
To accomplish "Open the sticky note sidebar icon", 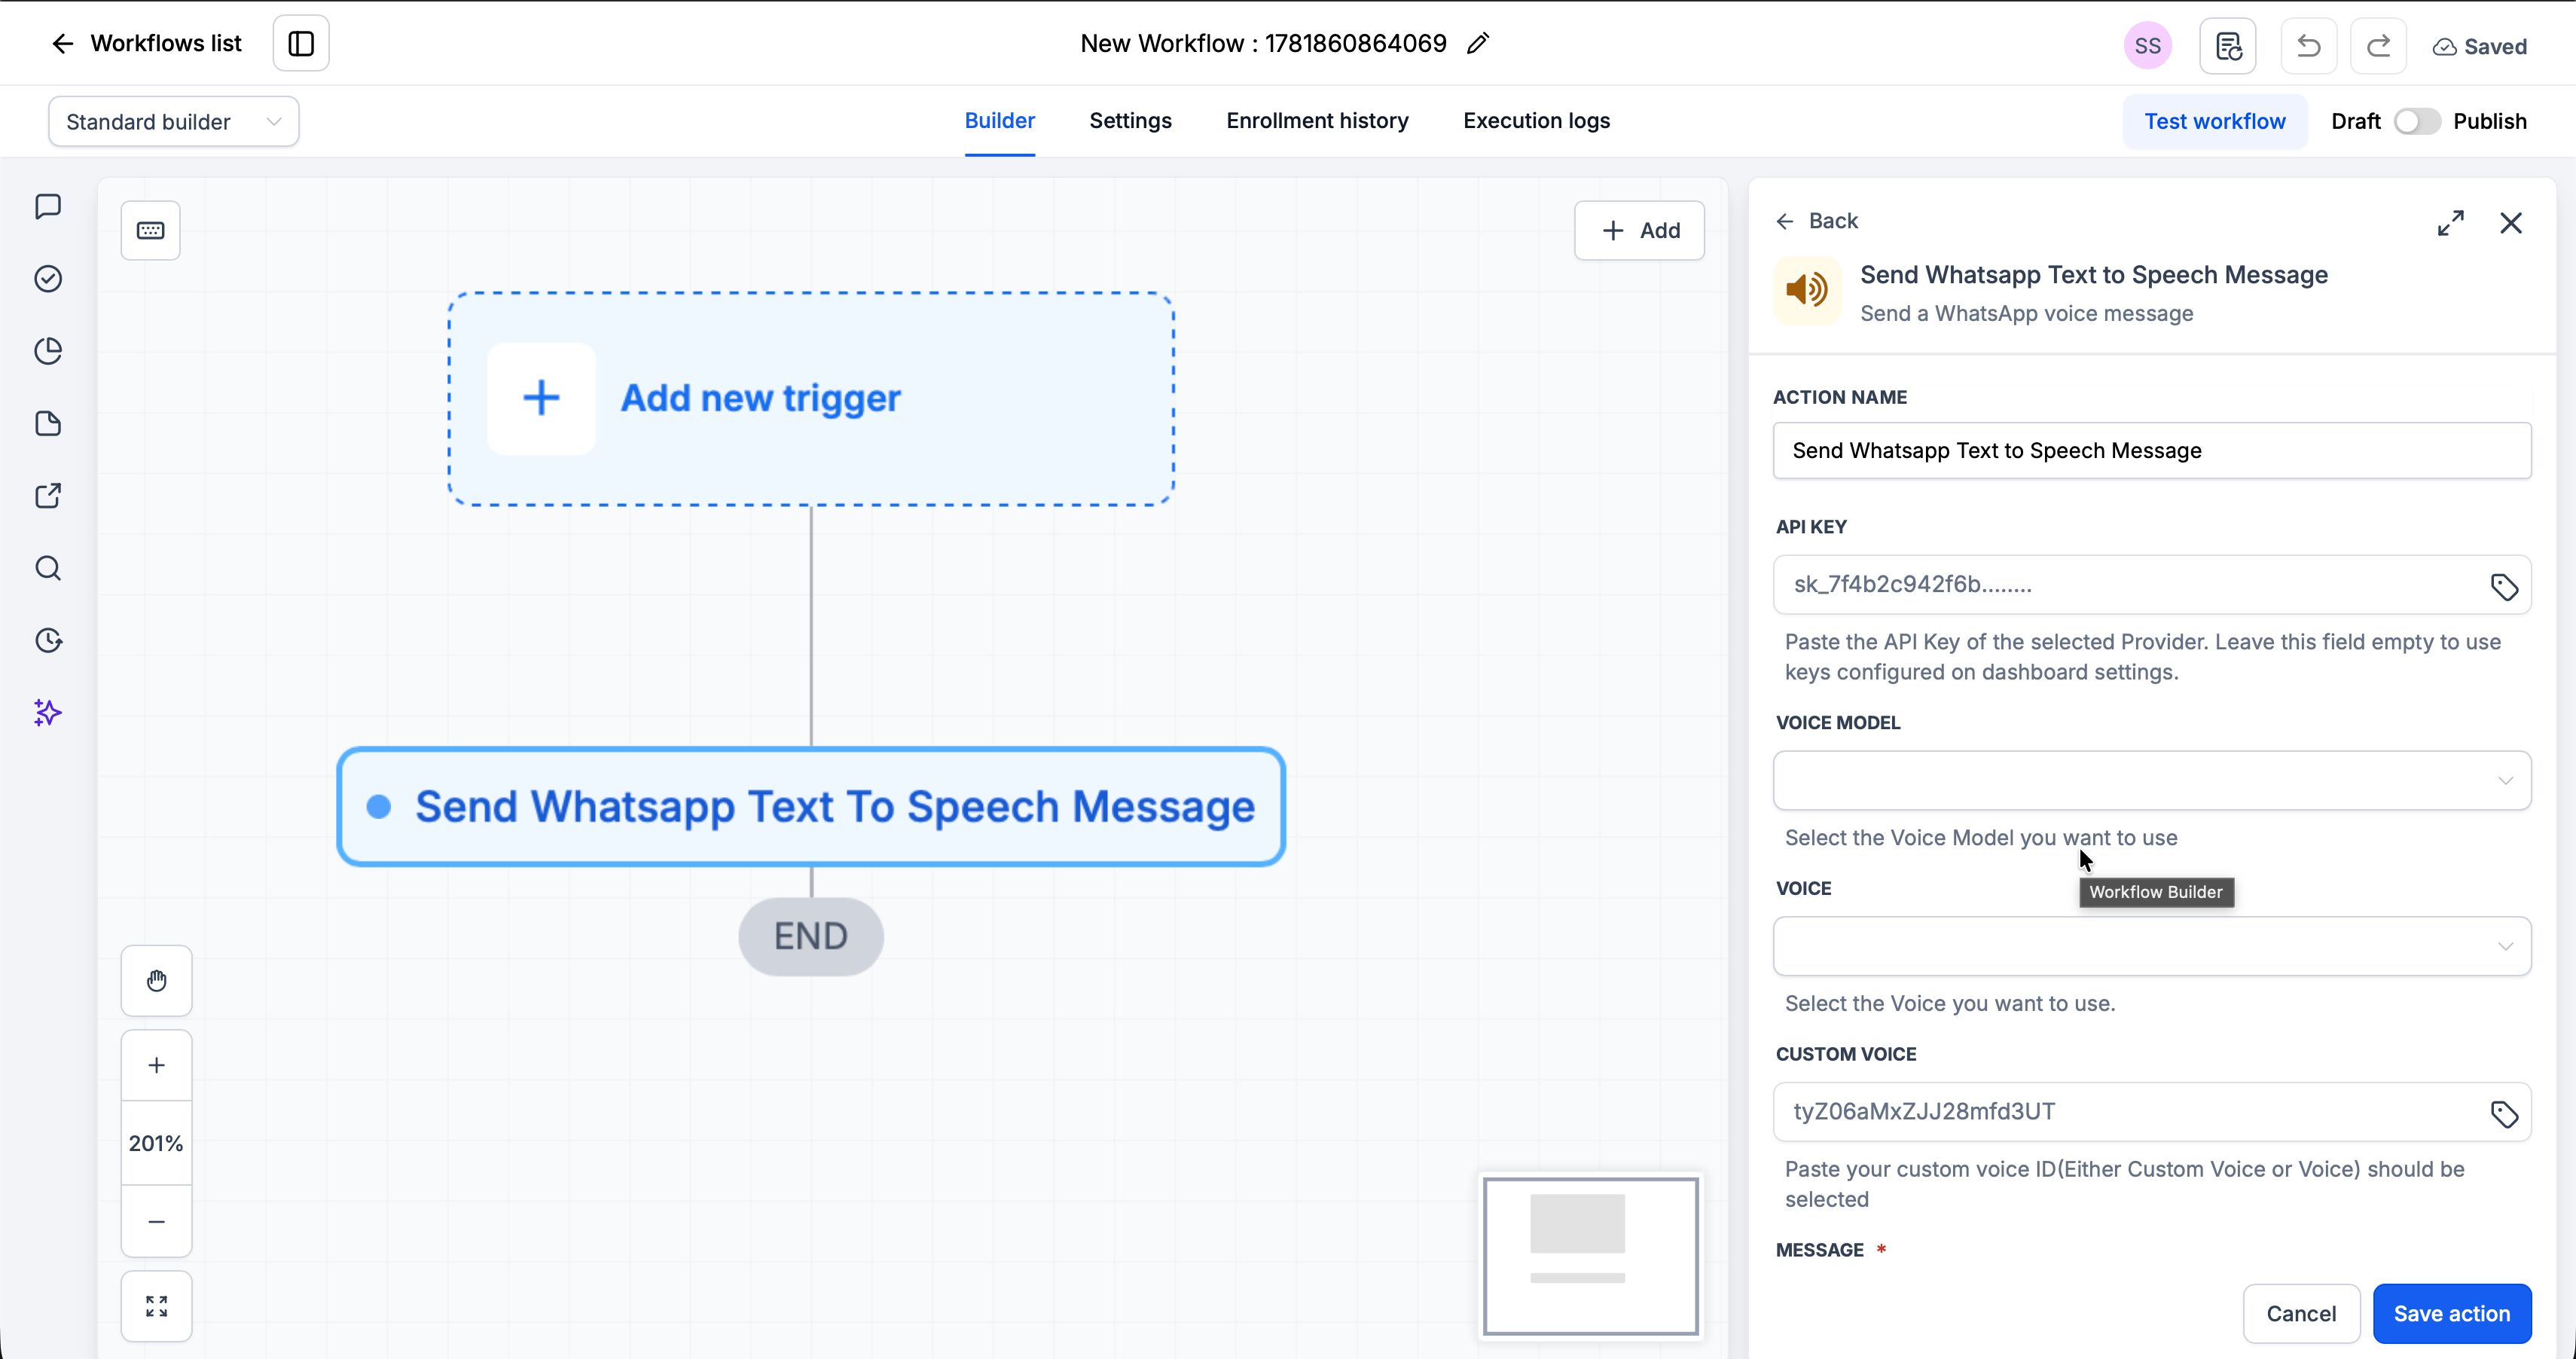I will (x=48, y=424).
